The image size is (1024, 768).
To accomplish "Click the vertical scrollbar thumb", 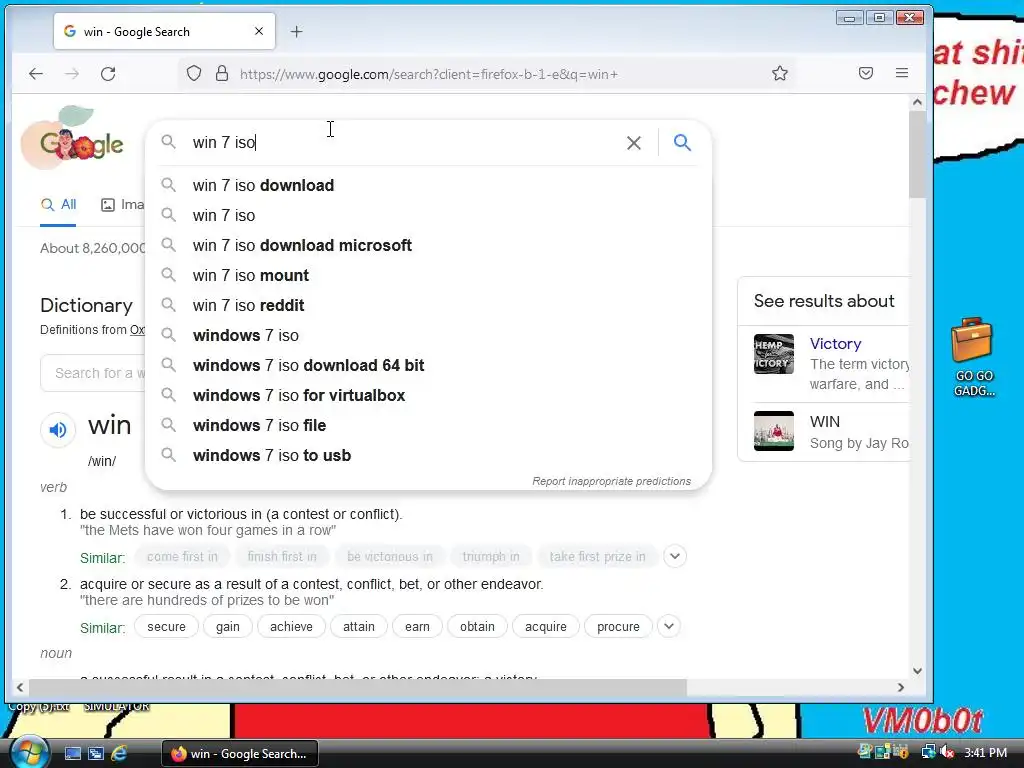I will pos(917,154).
